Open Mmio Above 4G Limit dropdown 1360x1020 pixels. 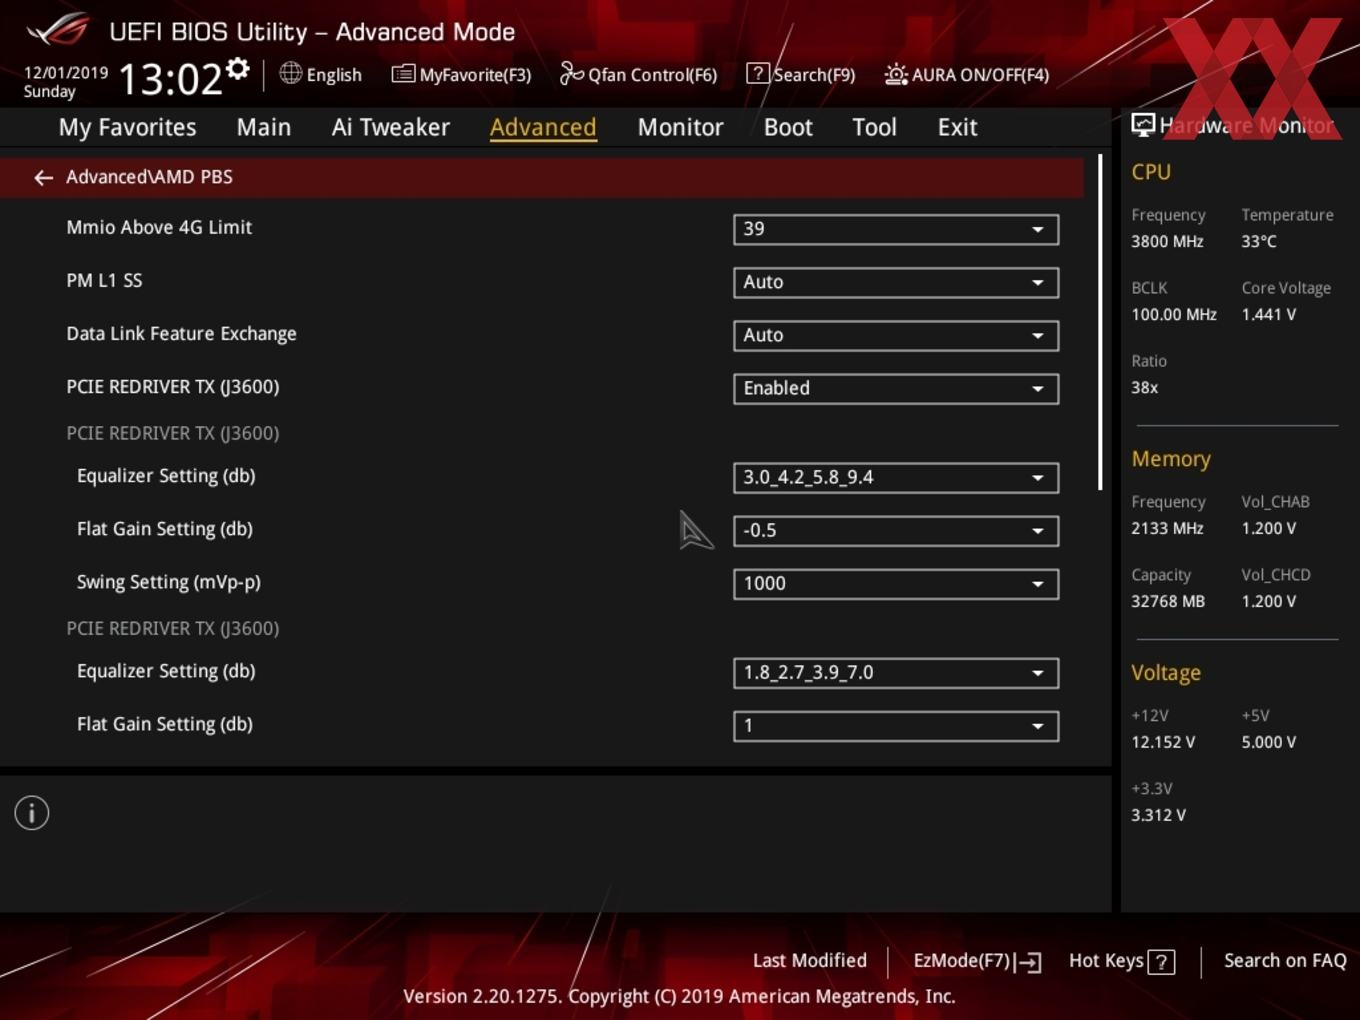[896, 229]
